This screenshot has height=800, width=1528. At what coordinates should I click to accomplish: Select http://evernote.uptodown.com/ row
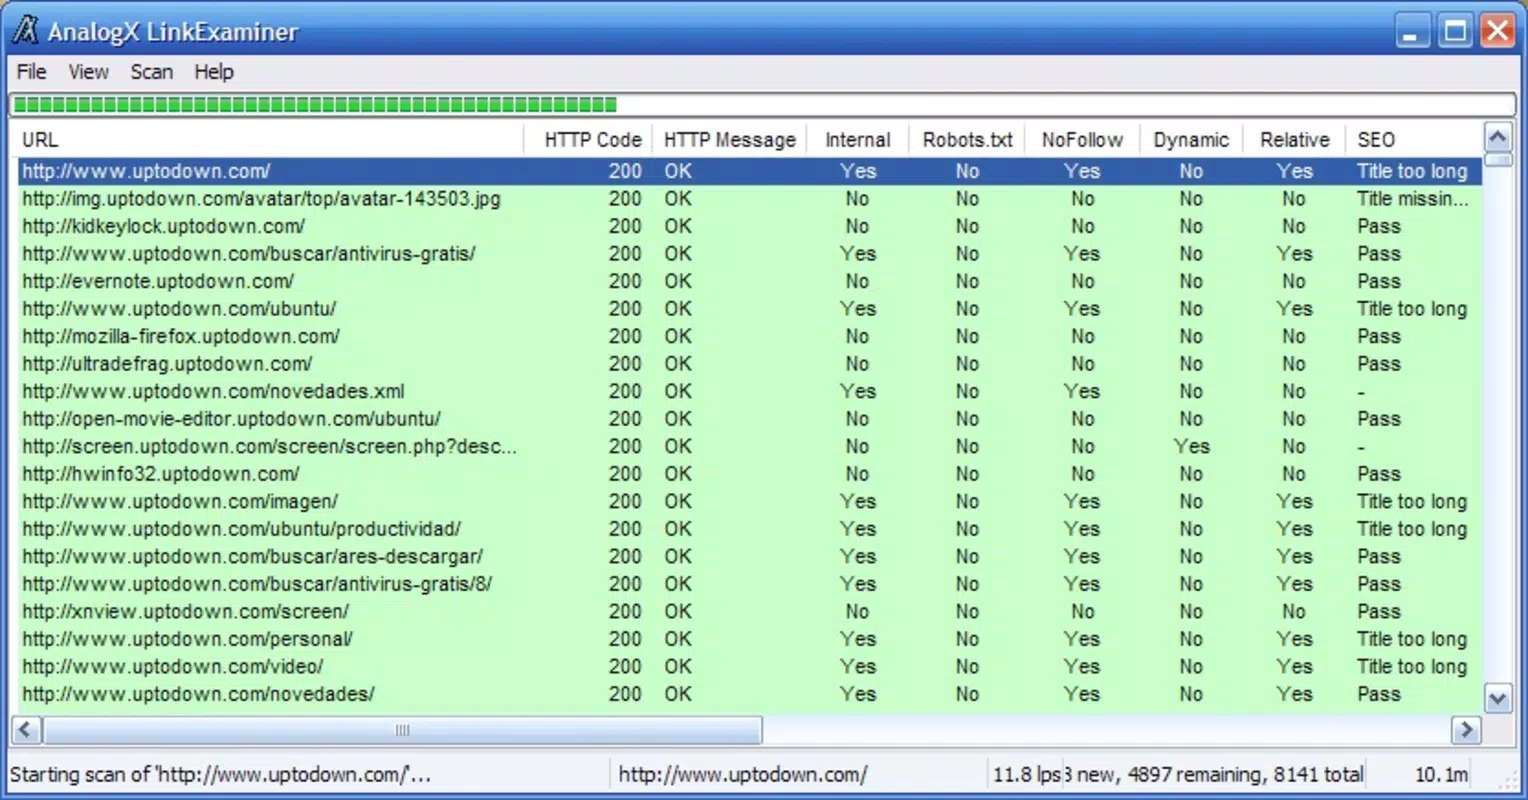click(749, 281)
